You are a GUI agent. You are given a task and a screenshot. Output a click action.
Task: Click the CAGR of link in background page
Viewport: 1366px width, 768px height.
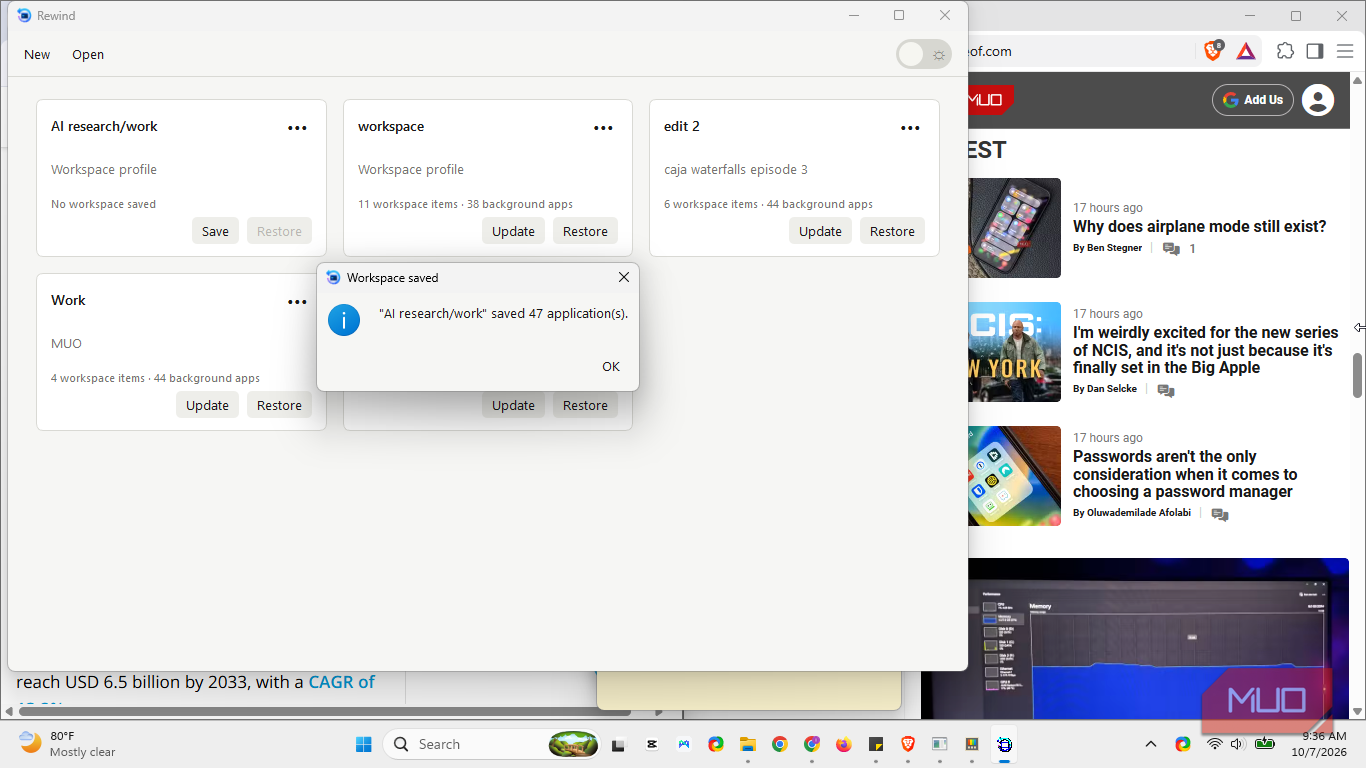341,682
